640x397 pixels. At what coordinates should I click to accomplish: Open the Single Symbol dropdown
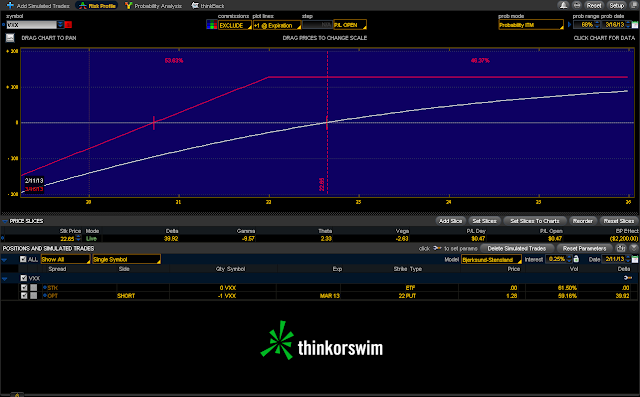126,259
